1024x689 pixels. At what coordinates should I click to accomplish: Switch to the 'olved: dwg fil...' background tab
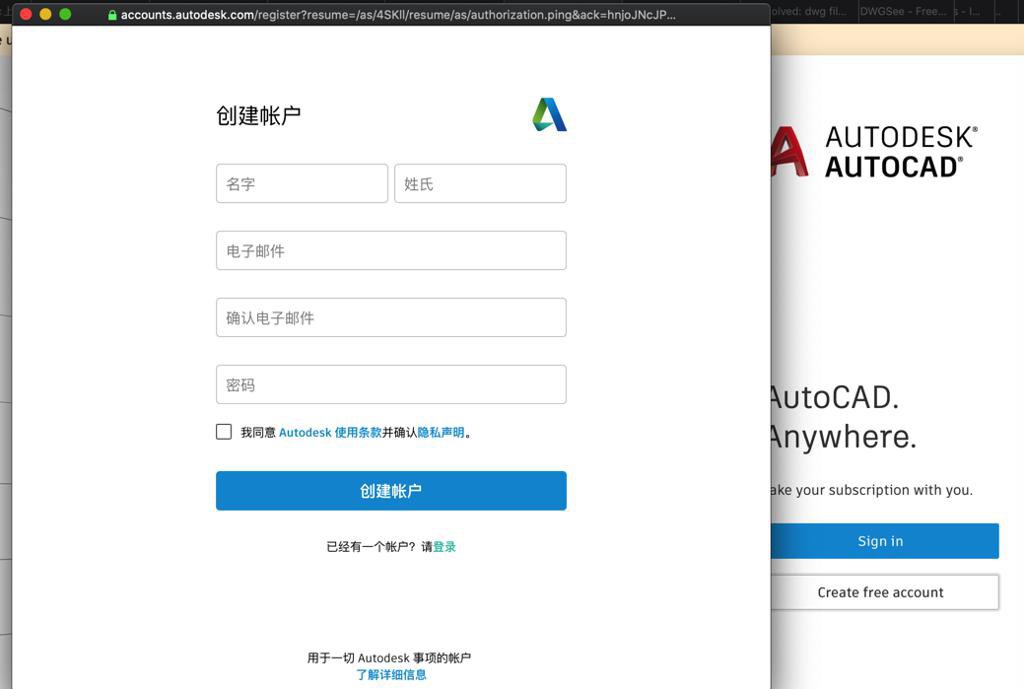(x=810, y=11)
